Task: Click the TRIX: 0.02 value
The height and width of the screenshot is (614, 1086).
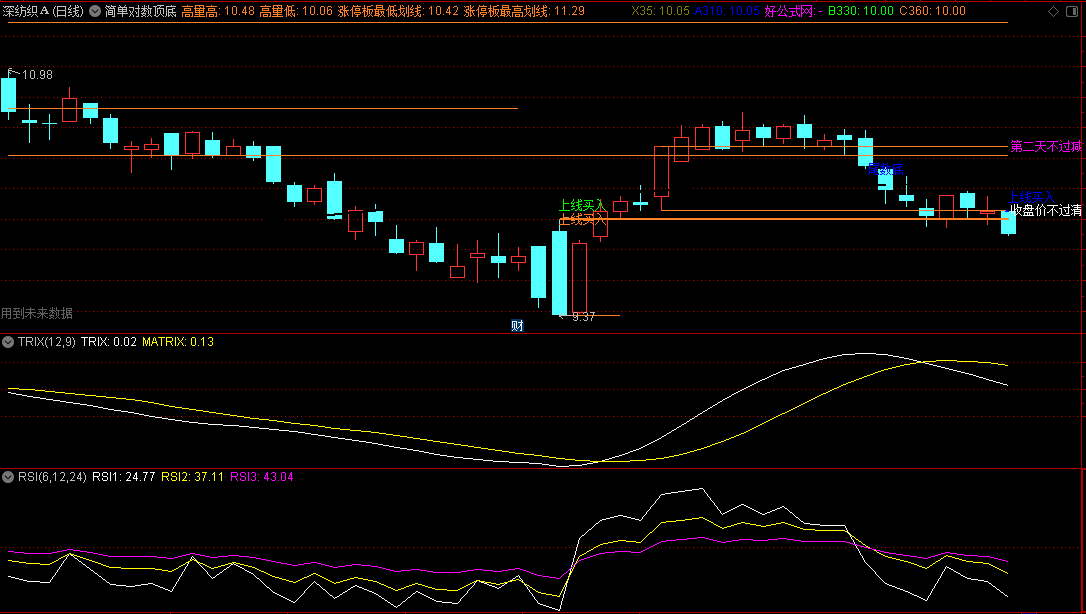Action: click(x=109, y=342)
